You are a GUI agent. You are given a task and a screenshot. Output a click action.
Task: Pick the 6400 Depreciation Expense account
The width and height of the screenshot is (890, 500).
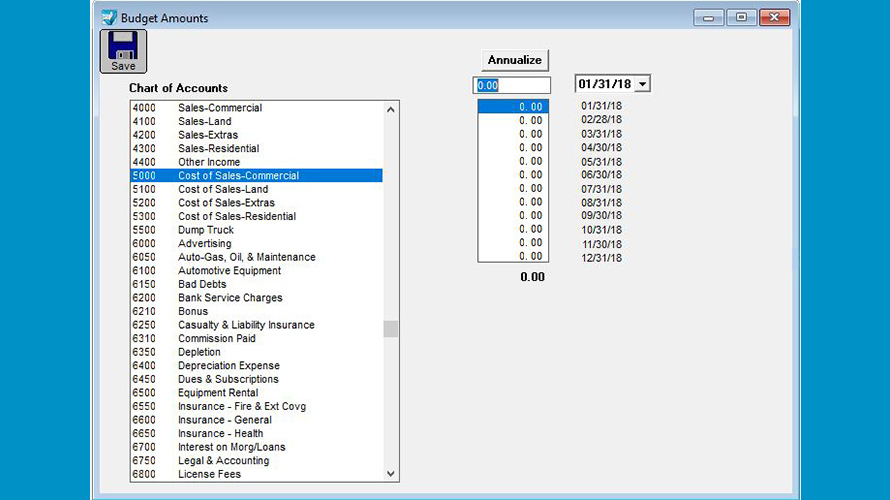click(228, 366)
